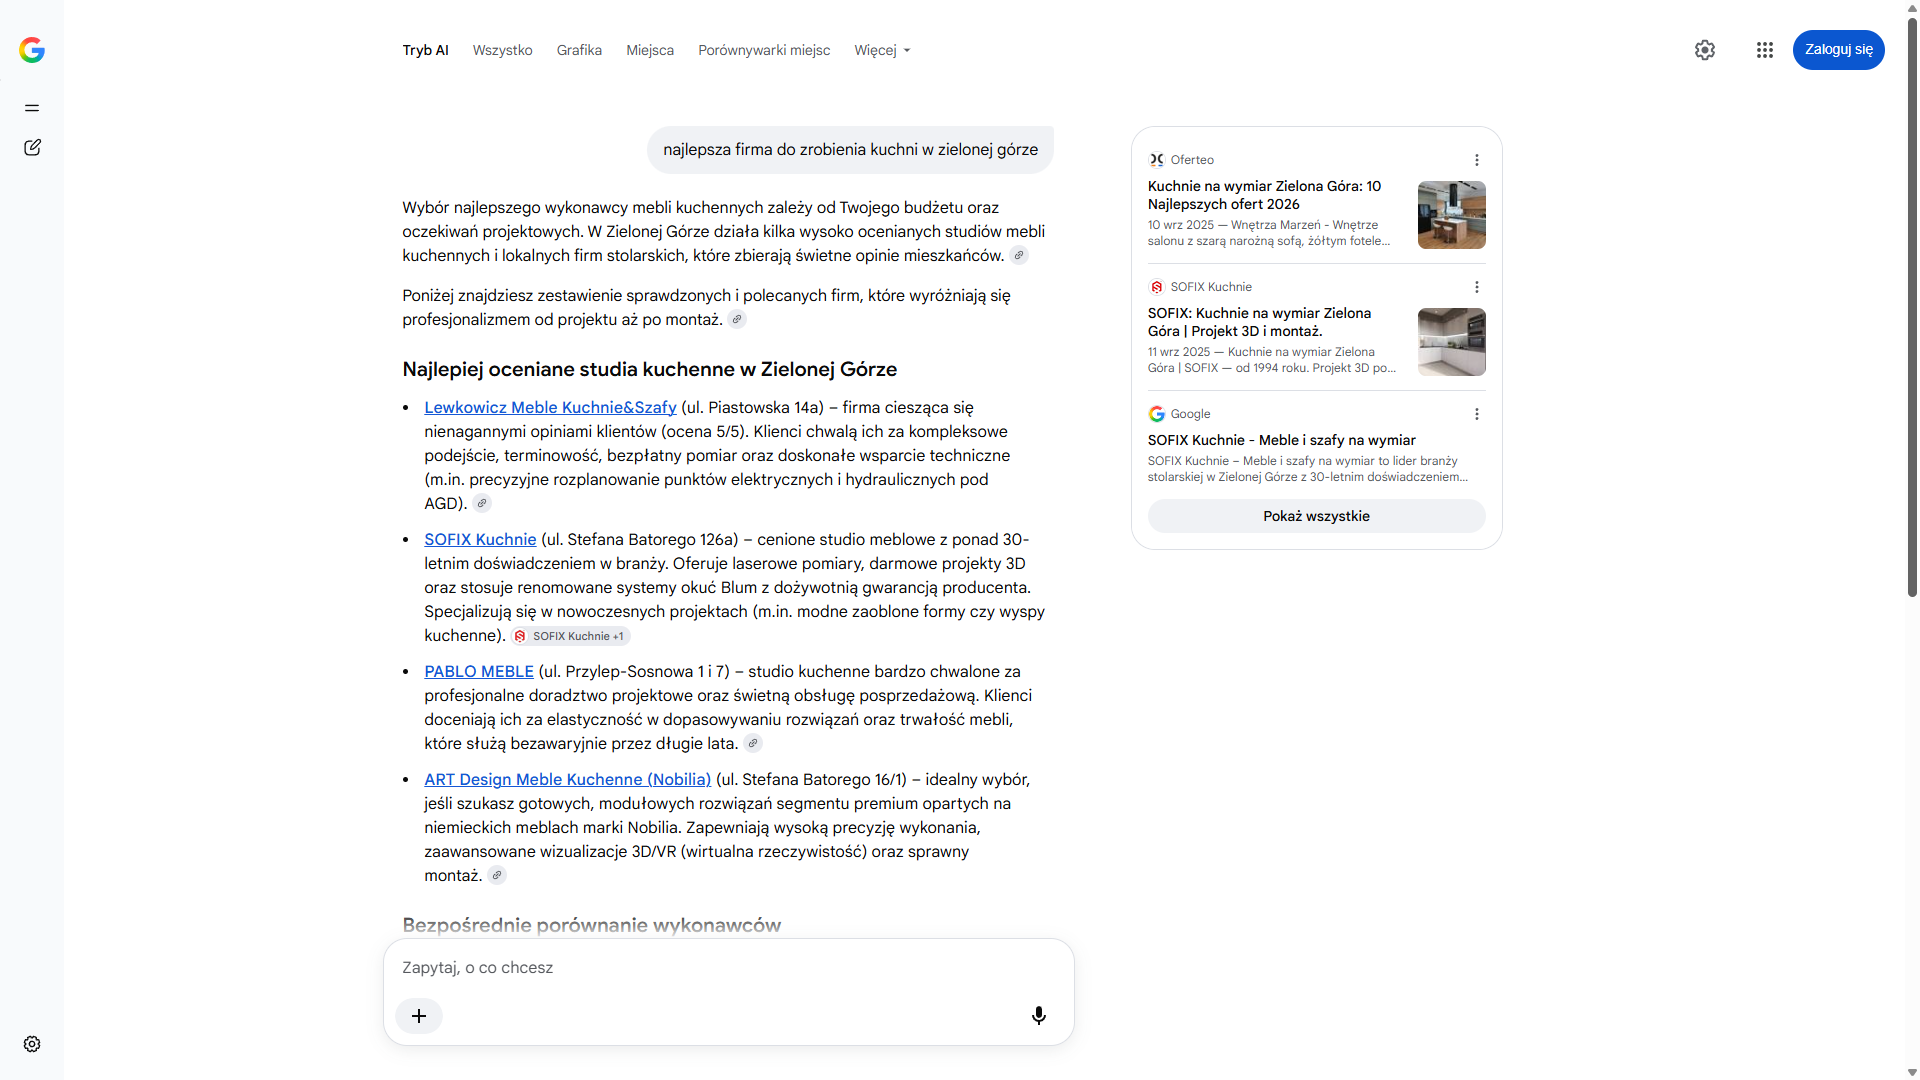Screen dimensions: 1920x1080
Task: Click source link icon after 'opinie mieszkańców'
Action: (1019, 256)
